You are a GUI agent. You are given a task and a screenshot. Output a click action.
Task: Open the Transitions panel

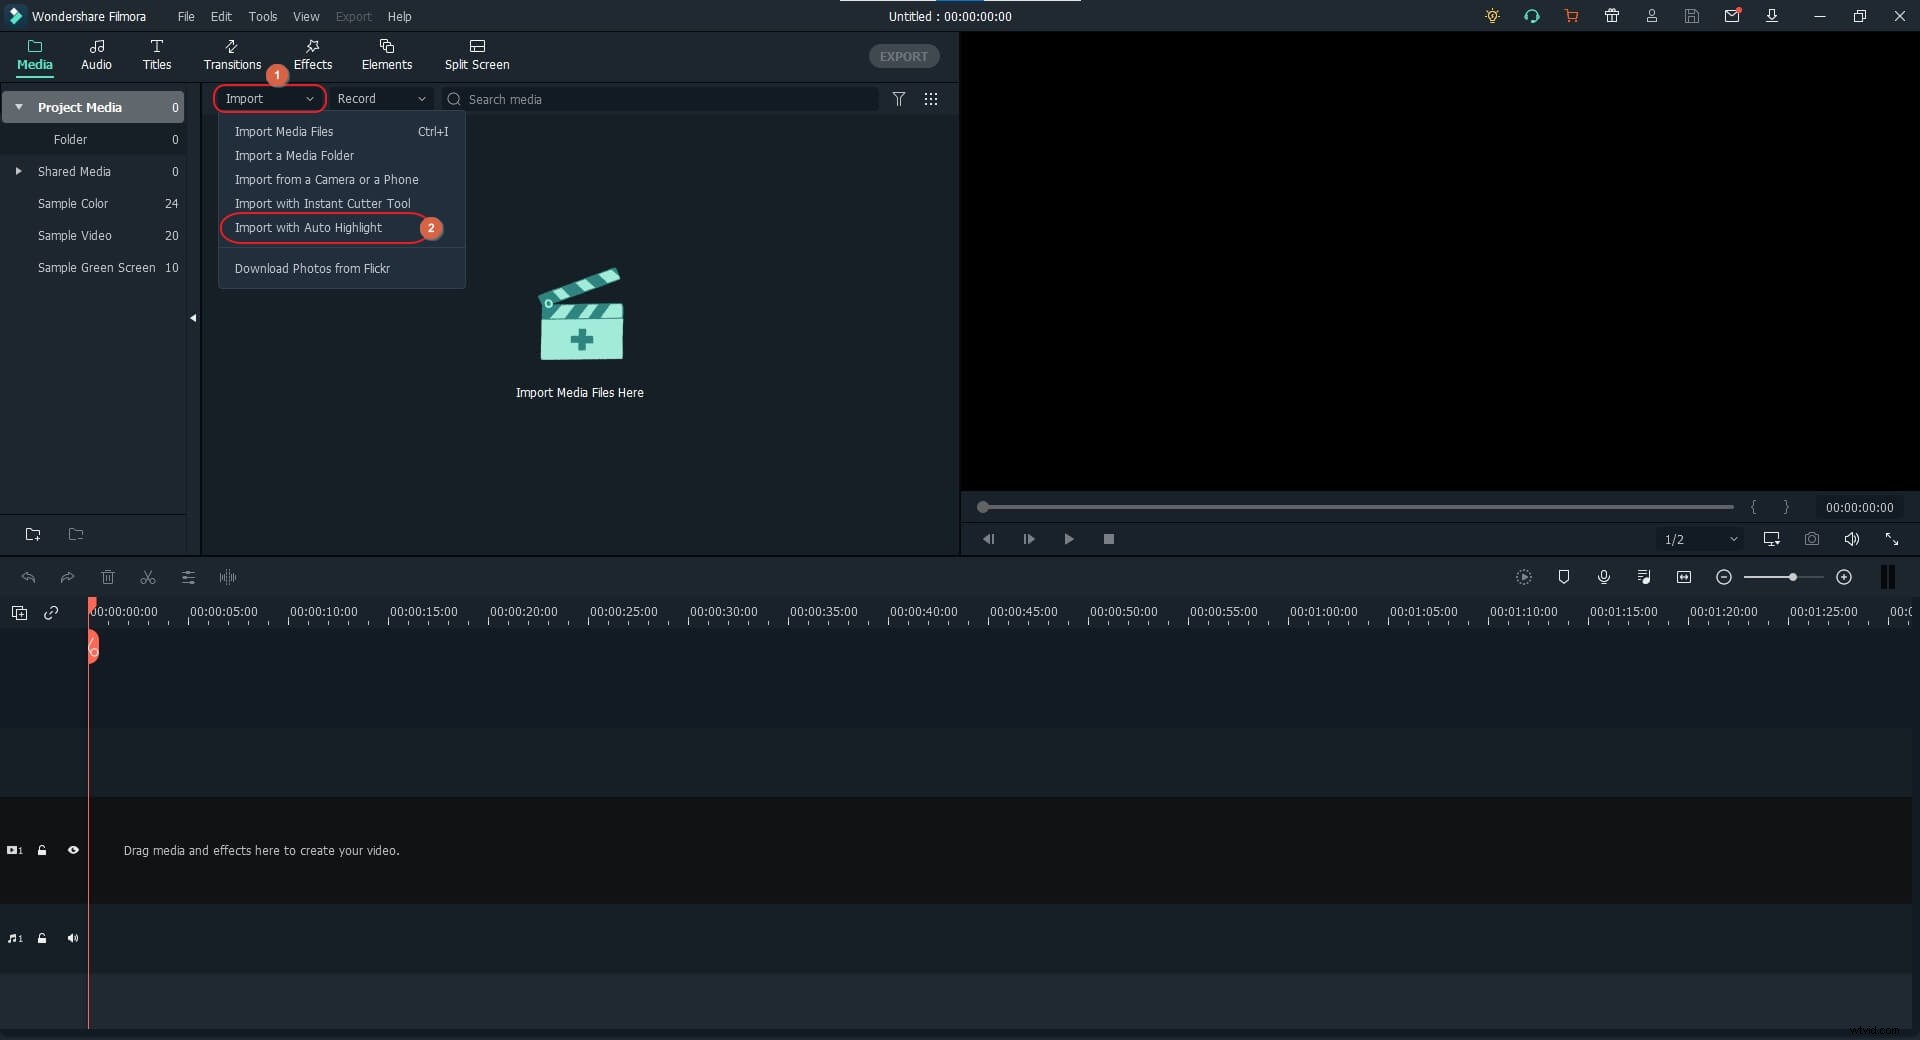pyautogui.click(x=231, y=55)
